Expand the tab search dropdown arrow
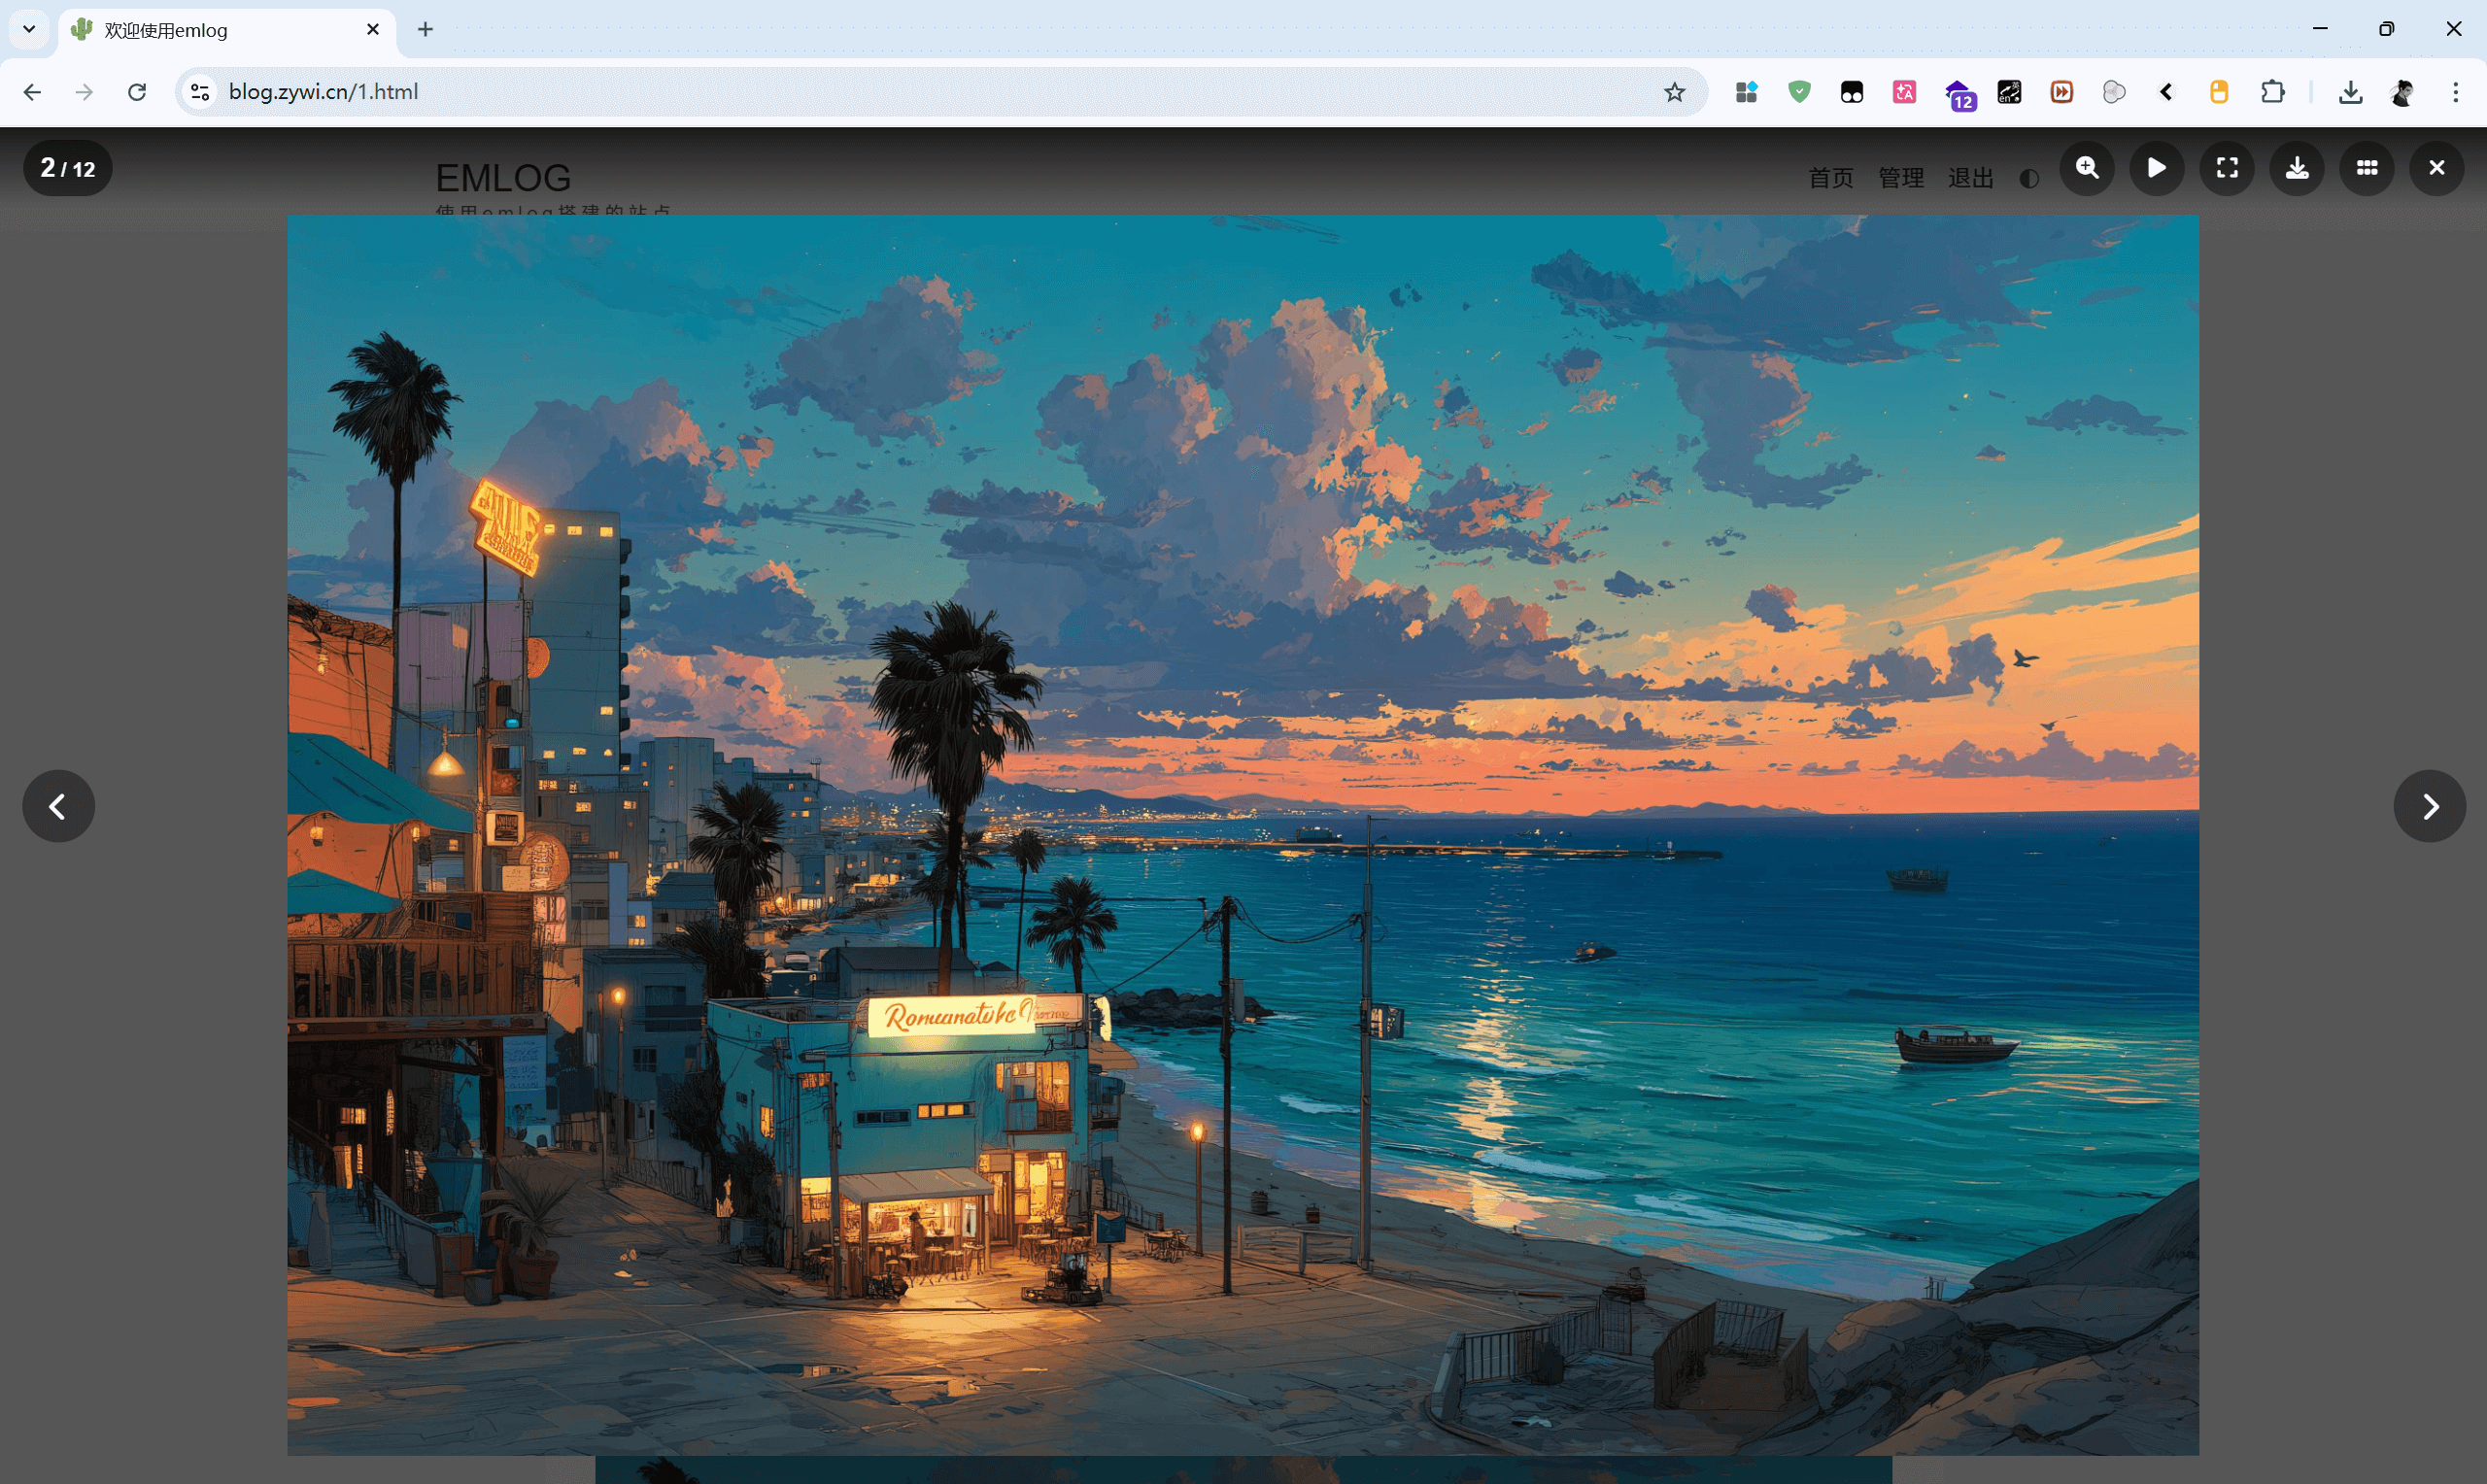The height and width of the screenshot is (1484, 2487). tap(29, 29)
